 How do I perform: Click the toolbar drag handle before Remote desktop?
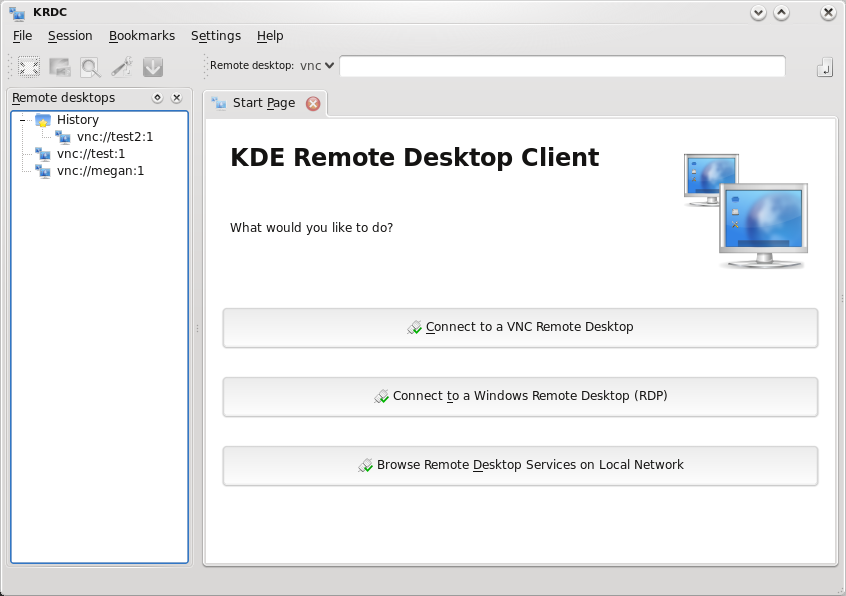click(x=206, y=66)
